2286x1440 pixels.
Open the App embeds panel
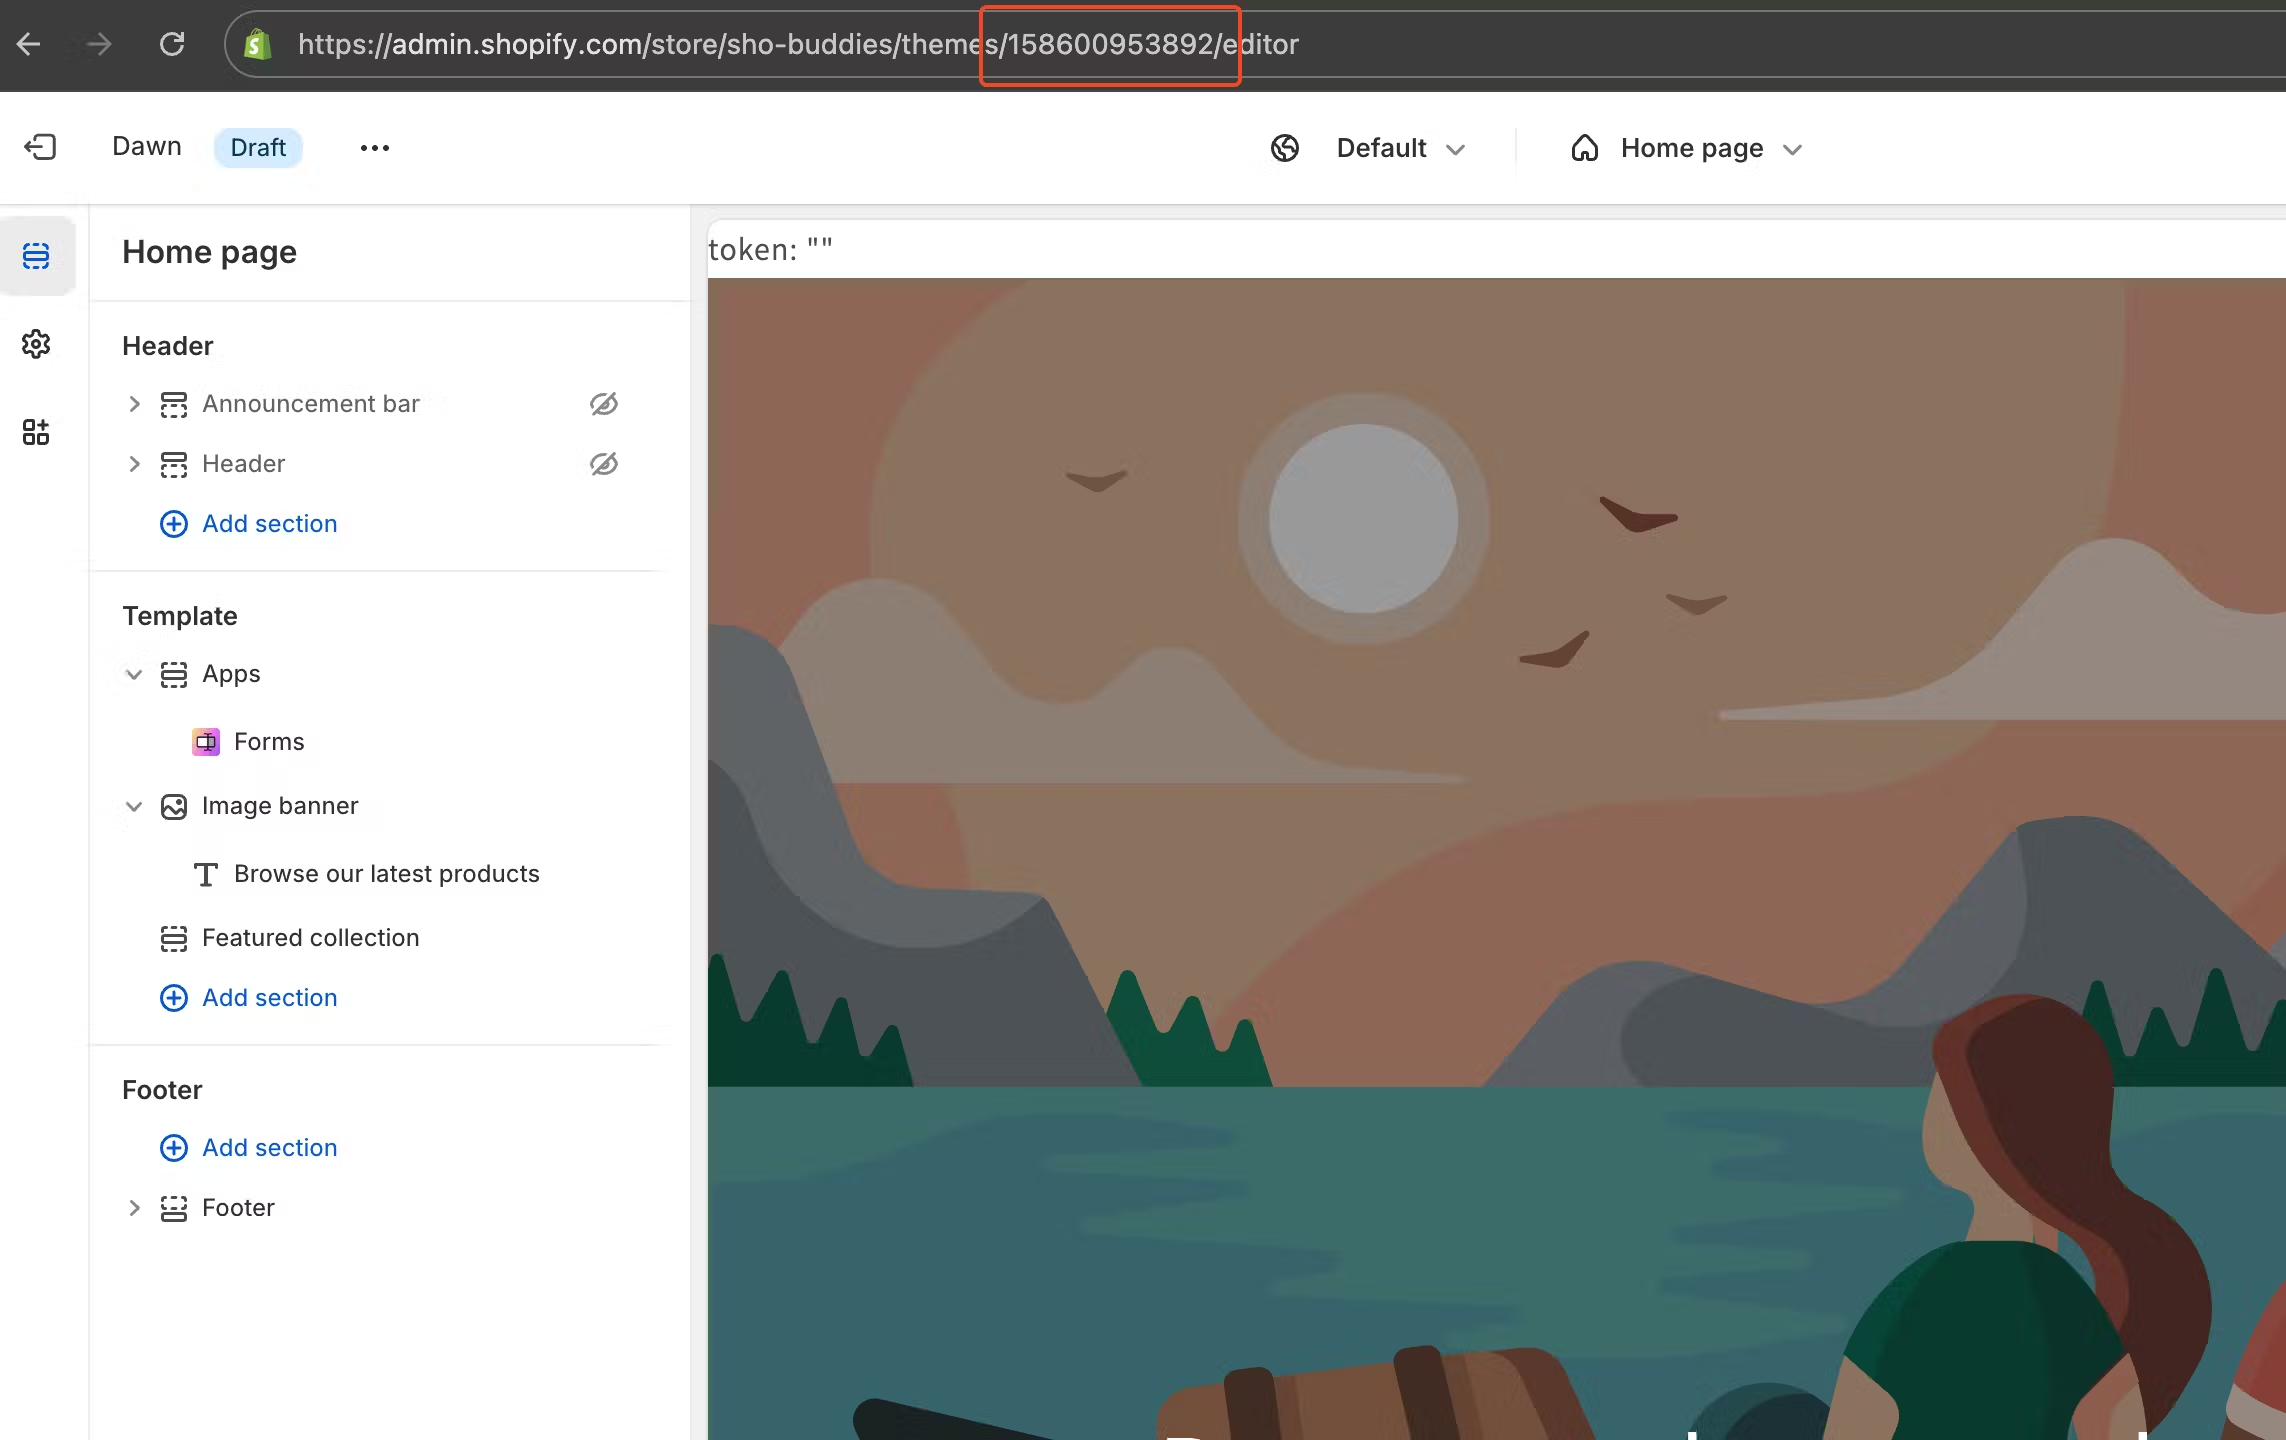[37, 432]
